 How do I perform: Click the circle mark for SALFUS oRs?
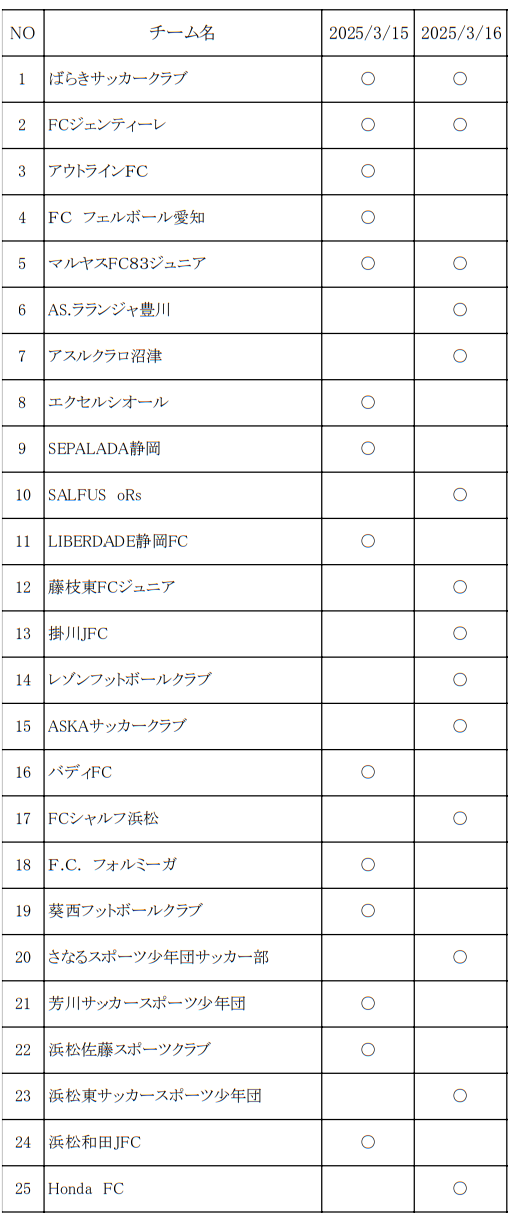[460, 495]
